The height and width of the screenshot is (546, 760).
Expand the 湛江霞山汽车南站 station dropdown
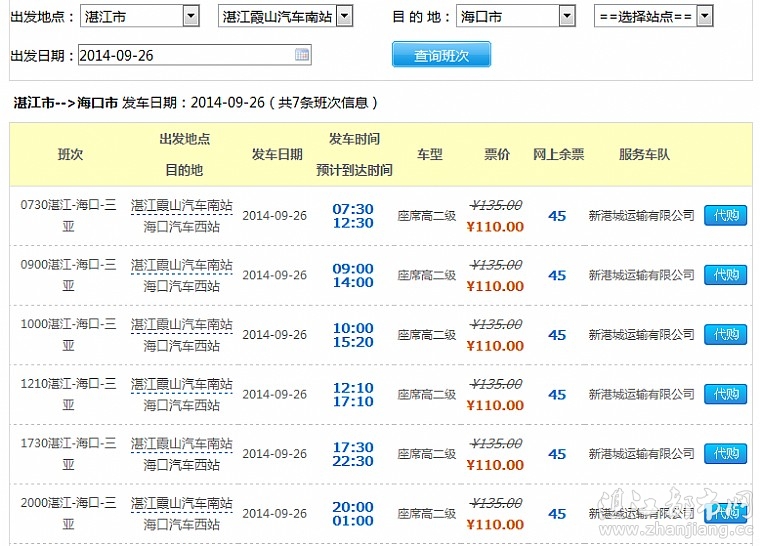[x=344, y=16]
